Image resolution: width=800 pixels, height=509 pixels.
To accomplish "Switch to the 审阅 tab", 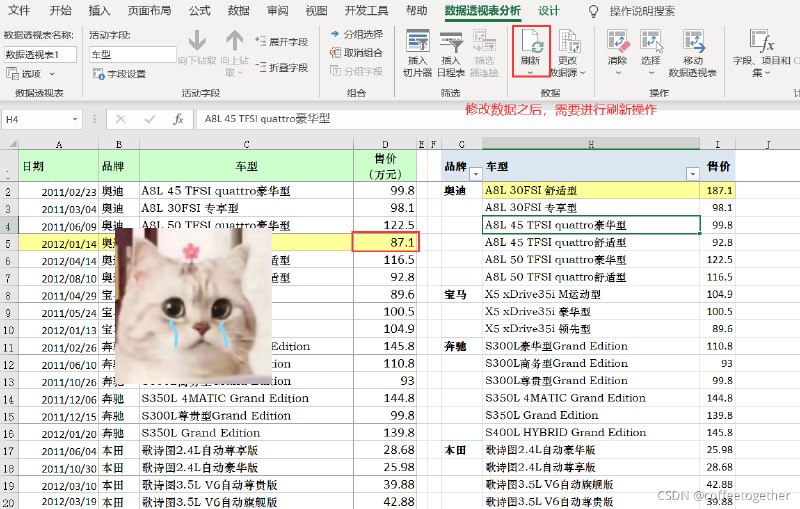I will (278, 11).
